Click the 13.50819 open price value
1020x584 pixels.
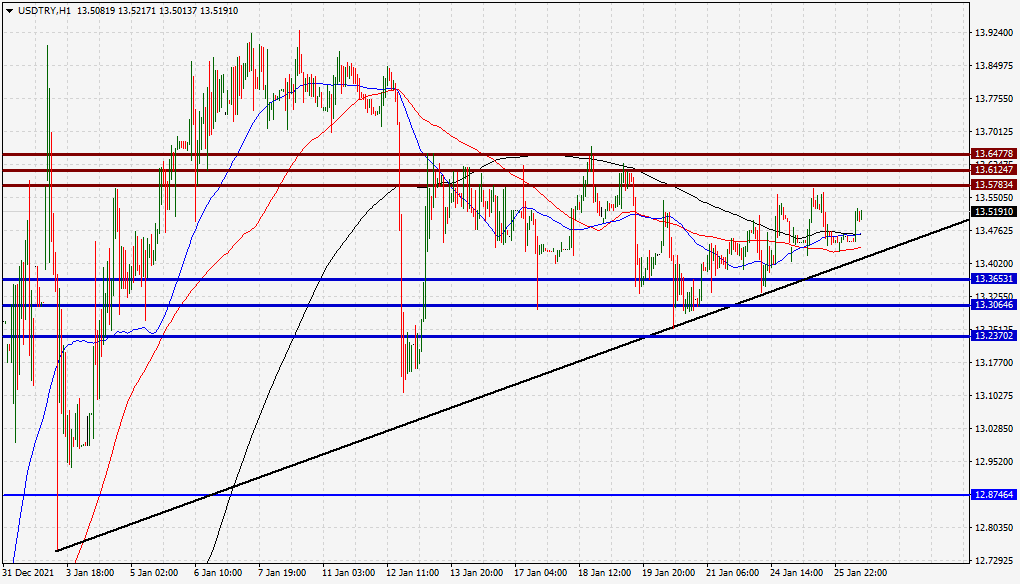click(95, 11)
